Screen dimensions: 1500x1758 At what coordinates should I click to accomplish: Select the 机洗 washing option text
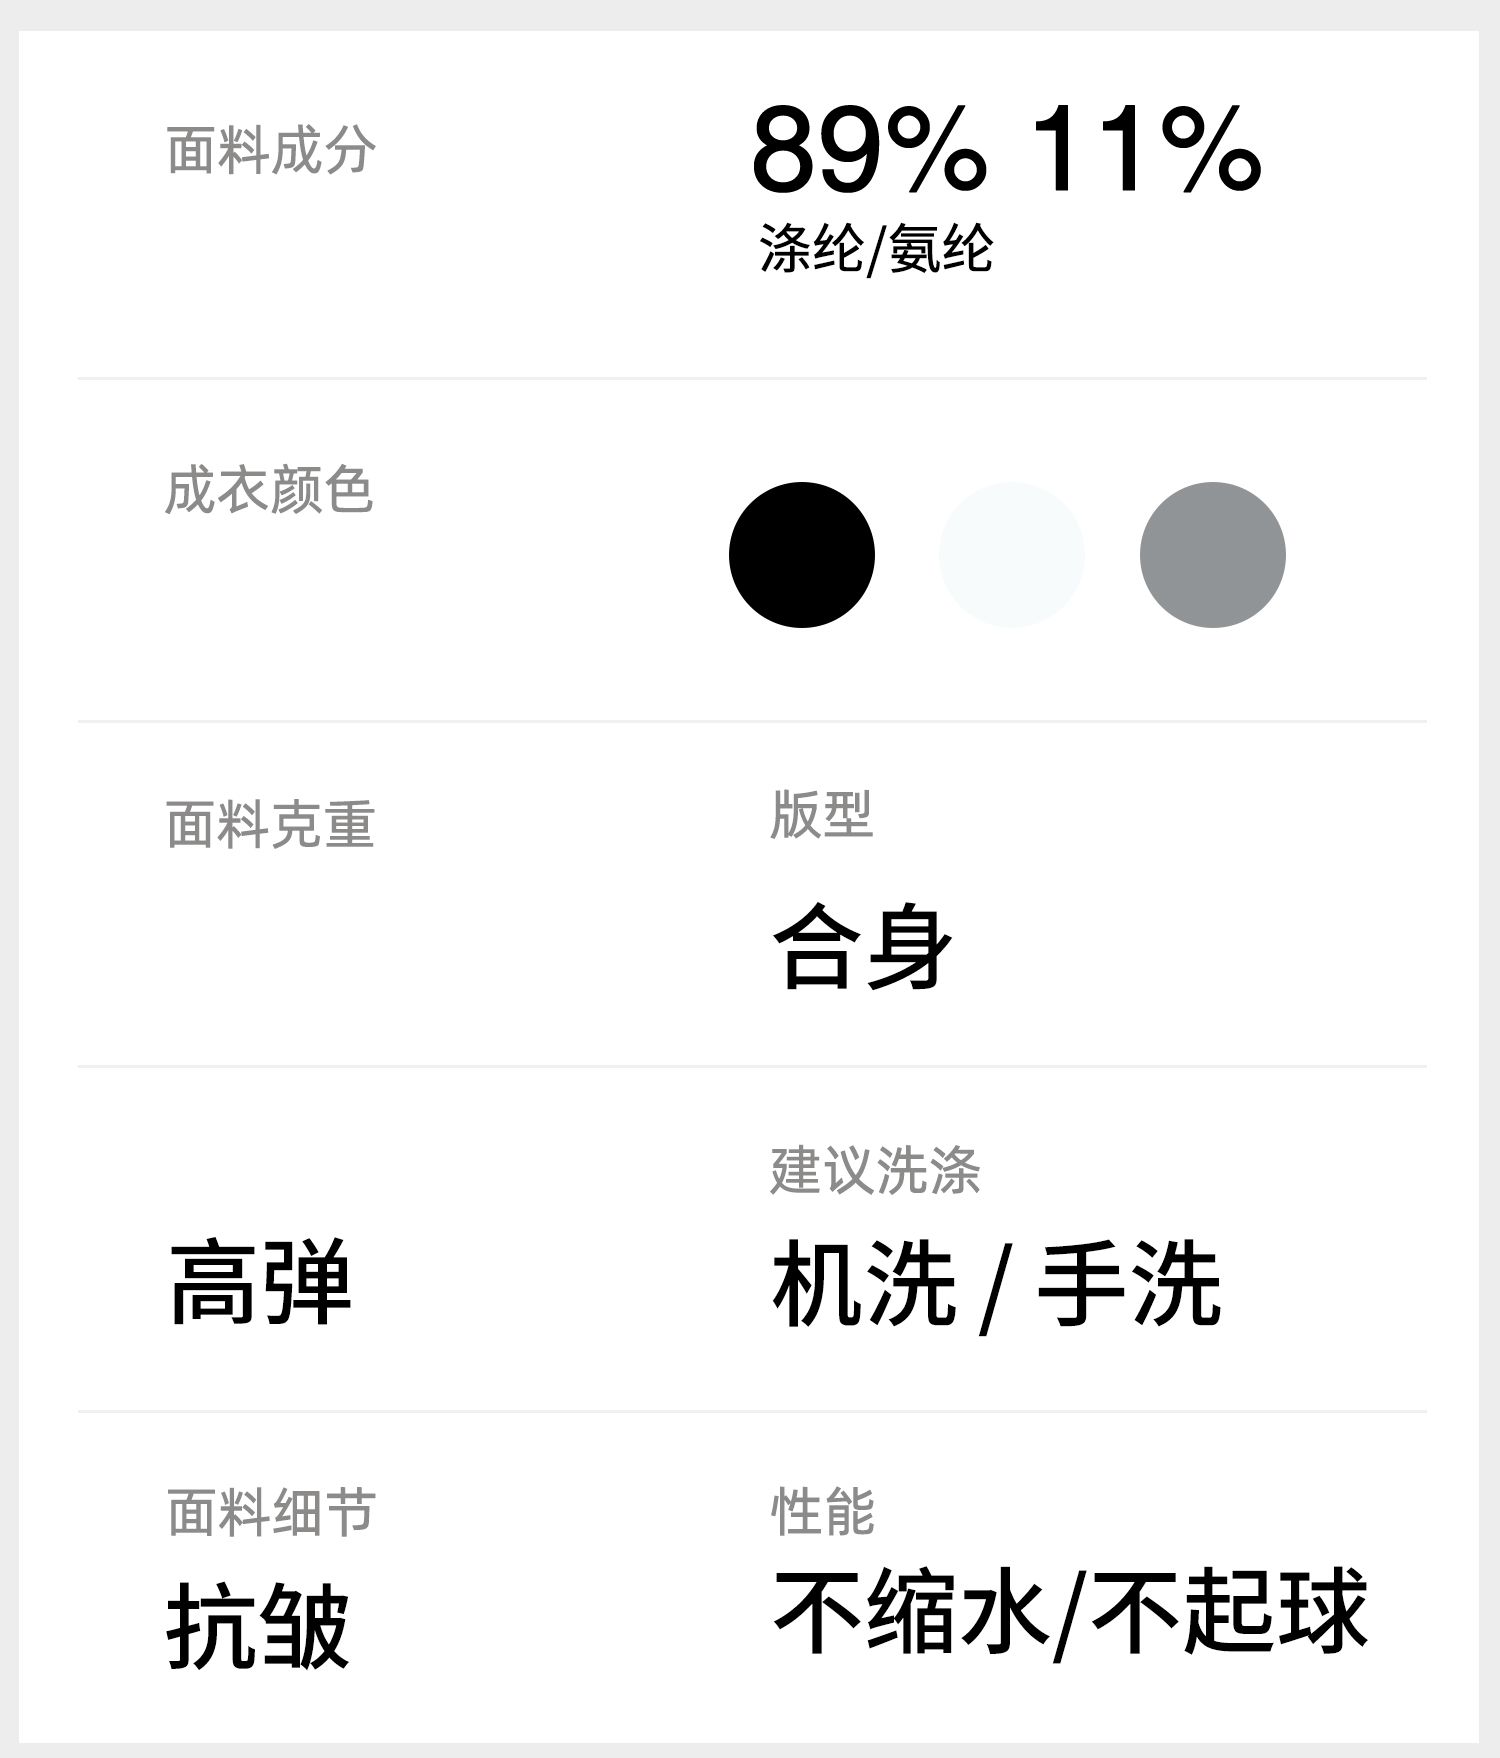(x=864, y=1284)
